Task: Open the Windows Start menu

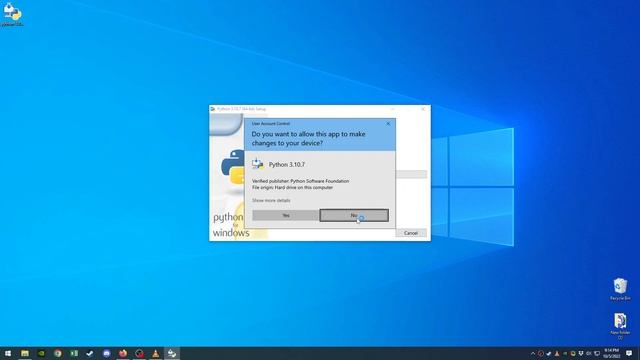Action: point(8,353)
